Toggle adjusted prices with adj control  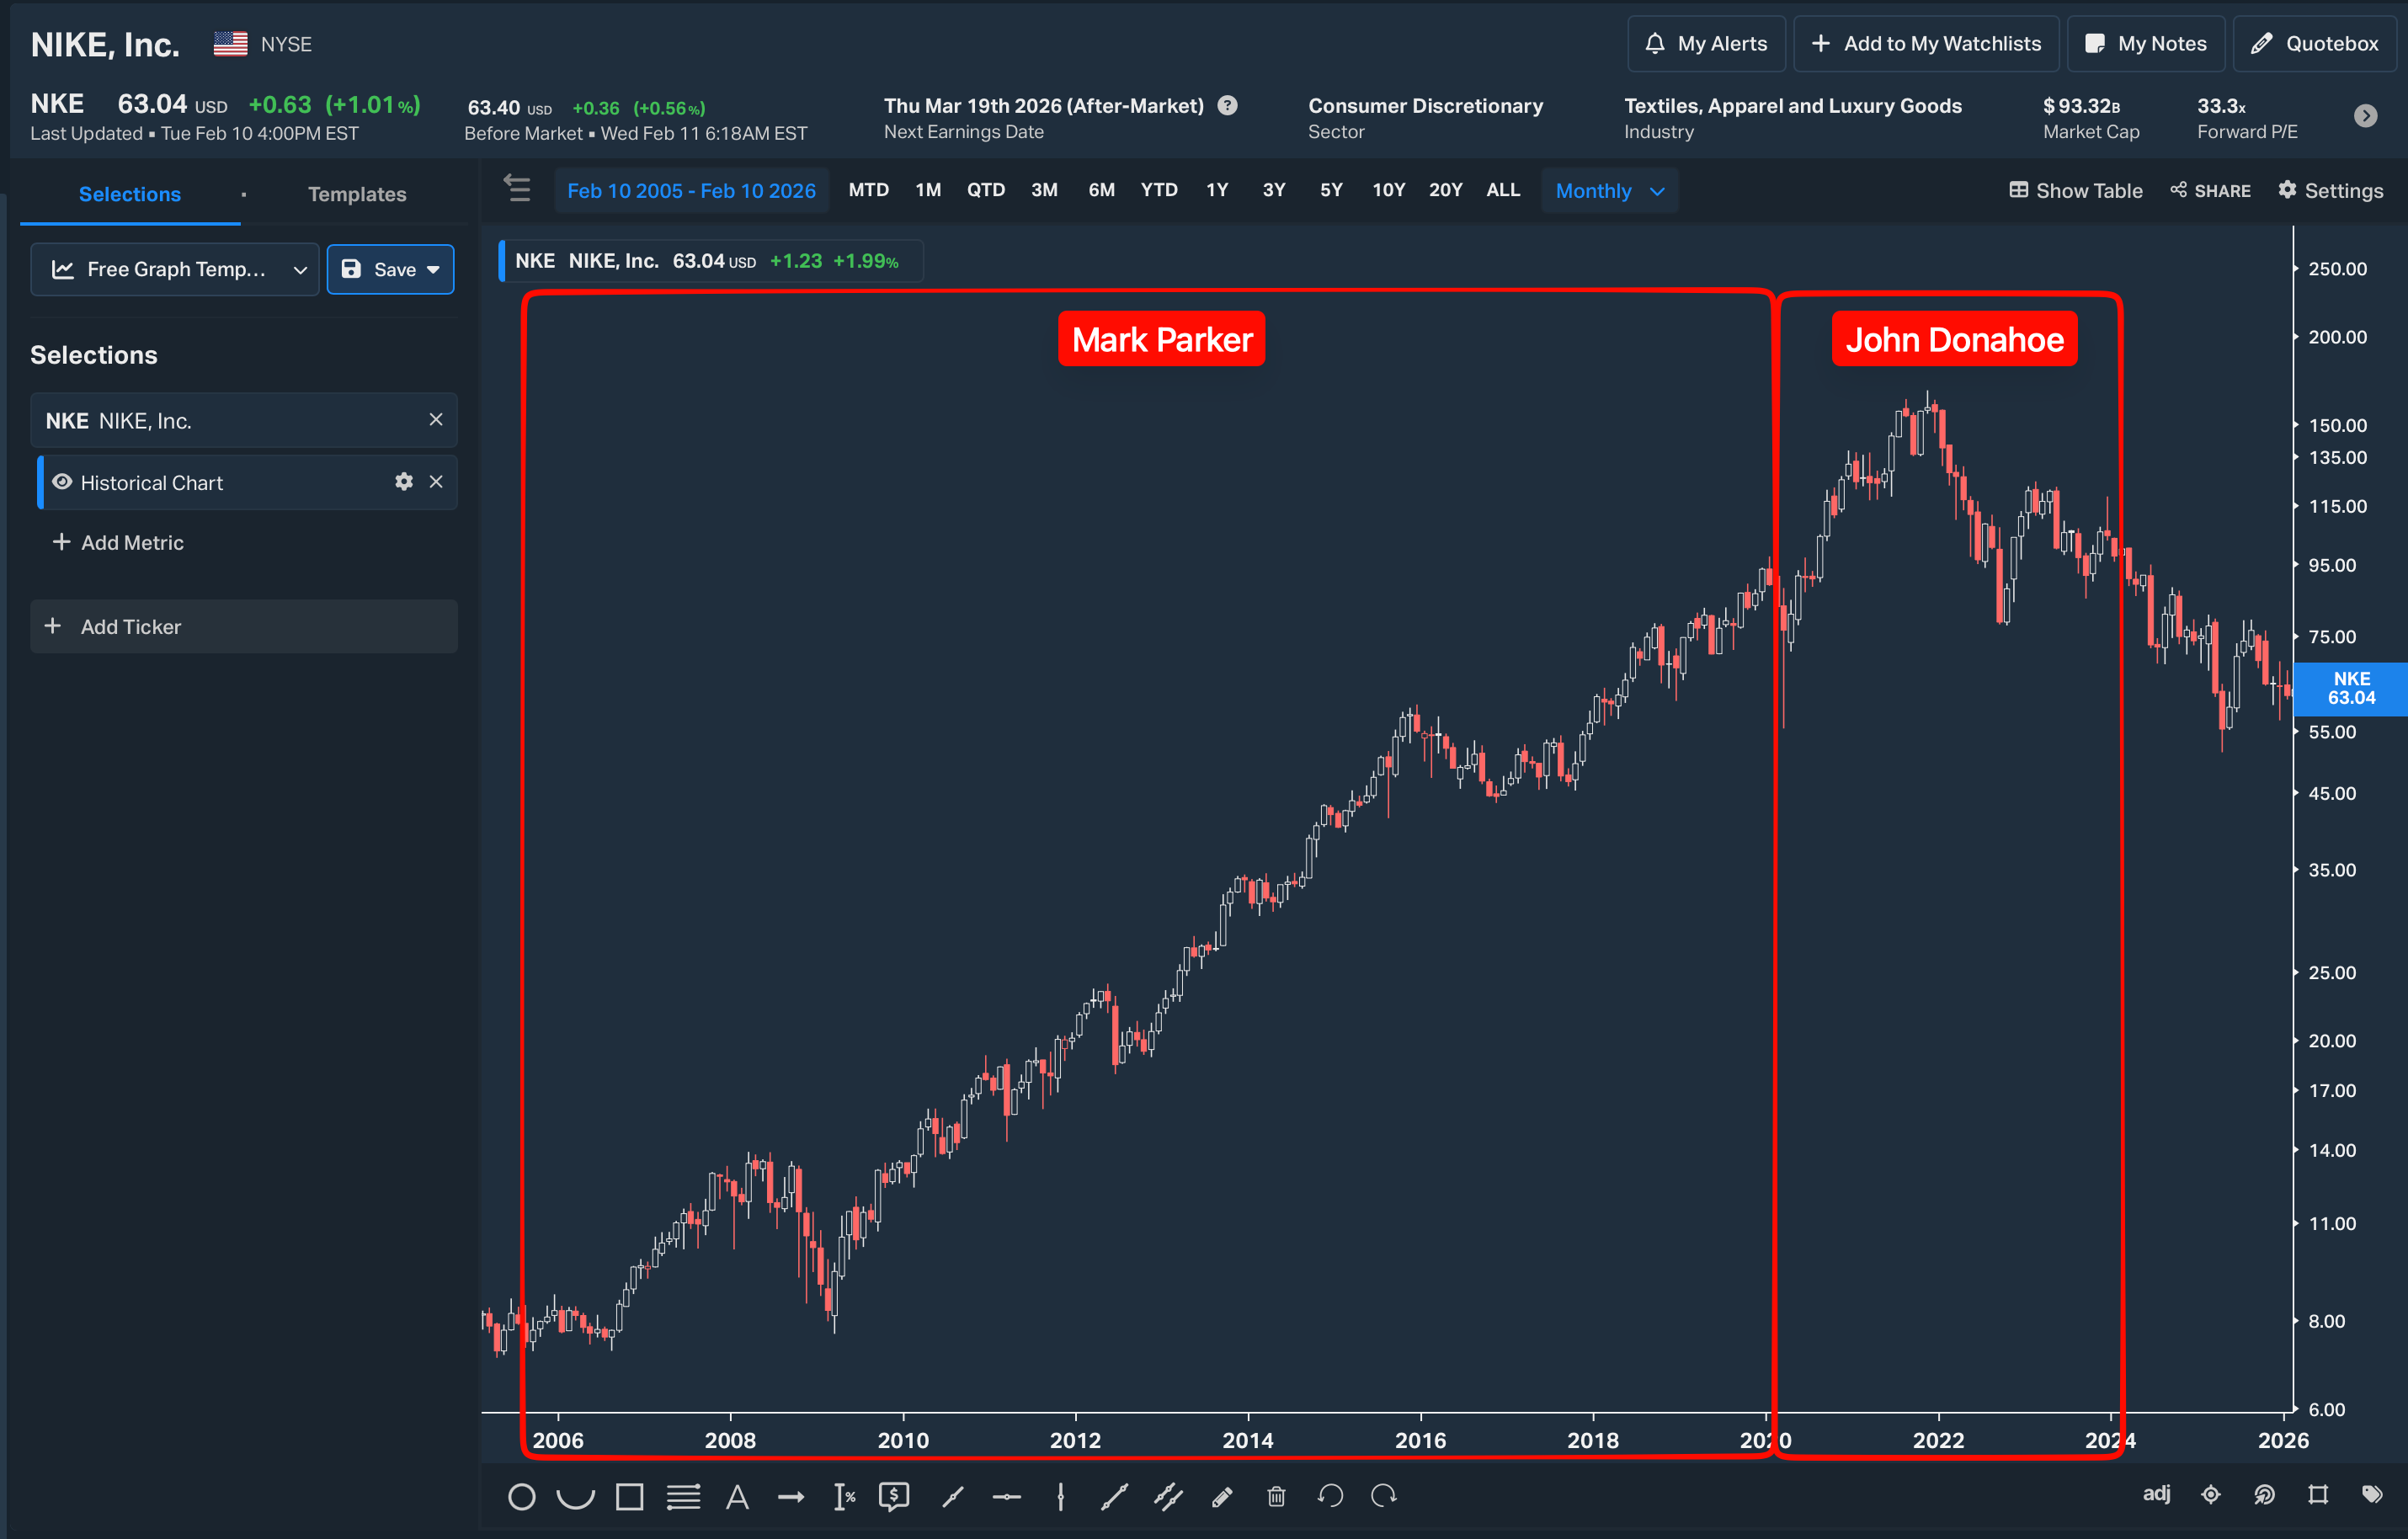(x=2157, y=1494)
